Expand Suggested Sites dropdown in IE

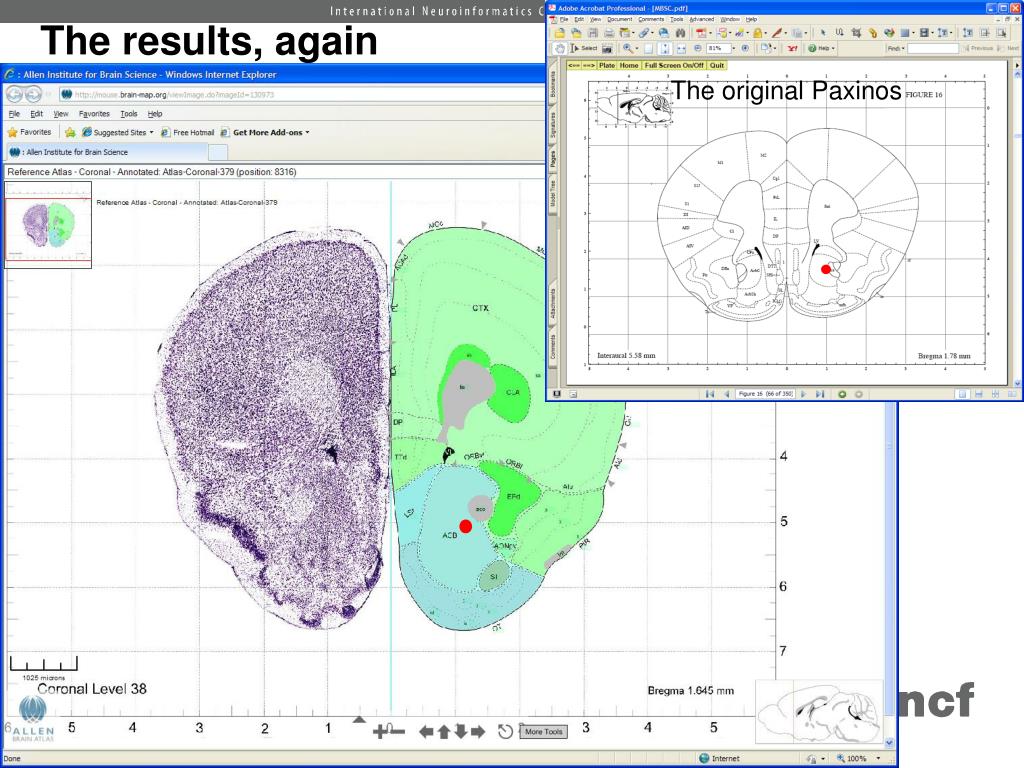point(152,132)
